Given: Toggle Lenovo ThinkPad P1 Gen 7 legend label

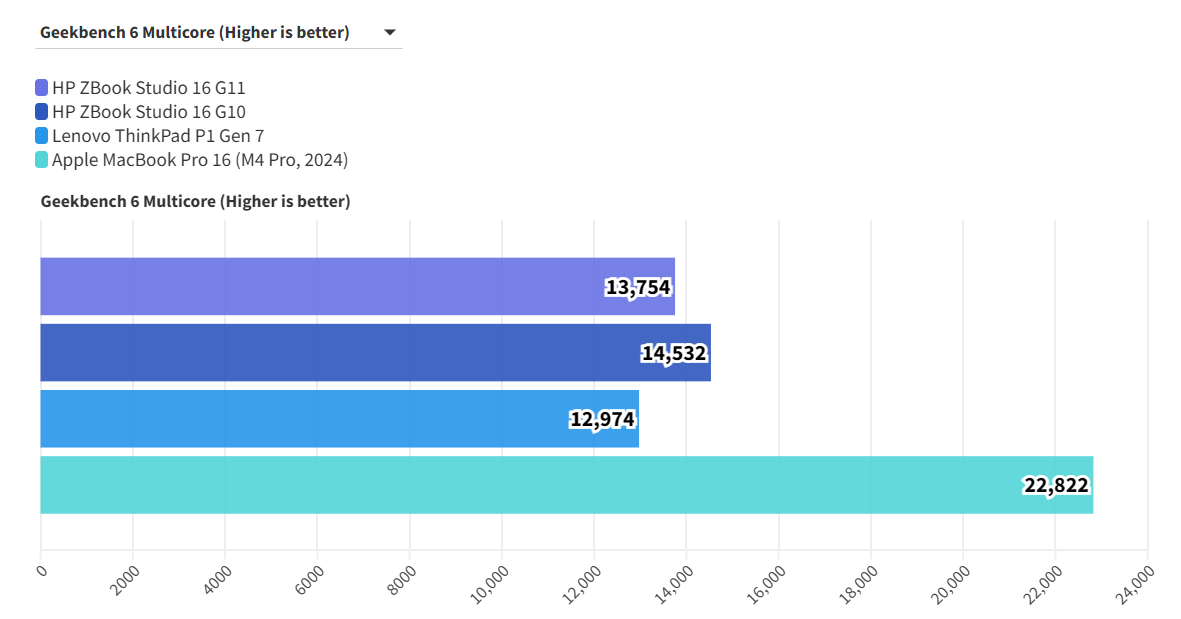Looking at the screenshot, I should [x=157, y=136].
